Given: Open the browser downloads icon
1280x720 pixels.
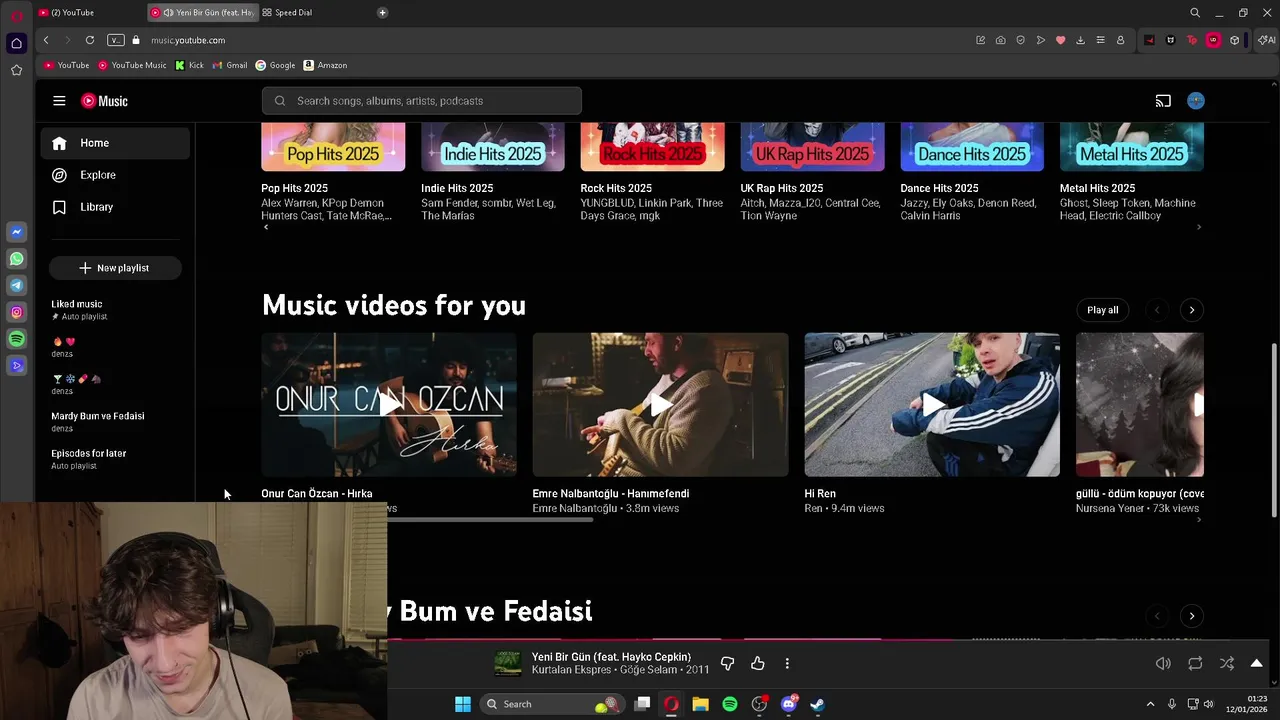Looking at the screenshot, I should click(1080, 40).
